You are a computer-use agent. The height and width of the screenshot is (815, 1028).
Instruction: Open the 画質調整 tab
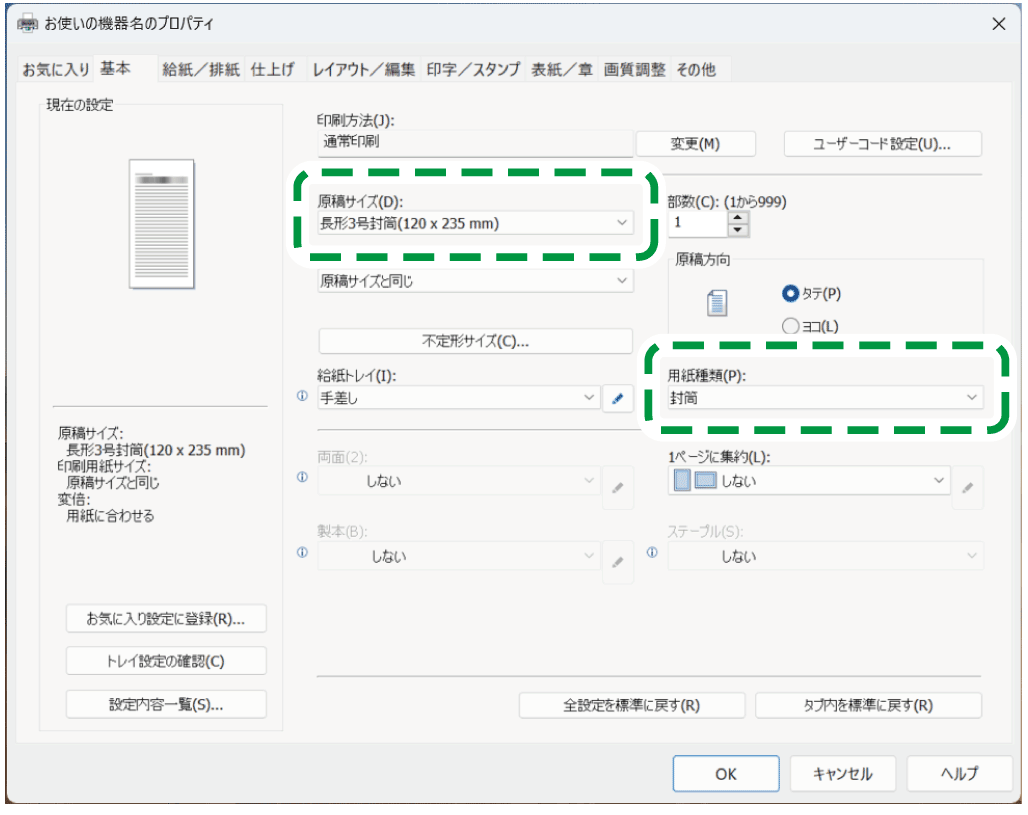[634, 70]
